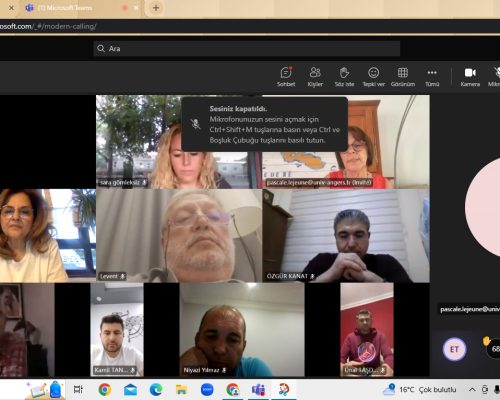Open Google Chrome from the taskbar
The height and width of the screenshot is (400, 500).
coord(105,389)
